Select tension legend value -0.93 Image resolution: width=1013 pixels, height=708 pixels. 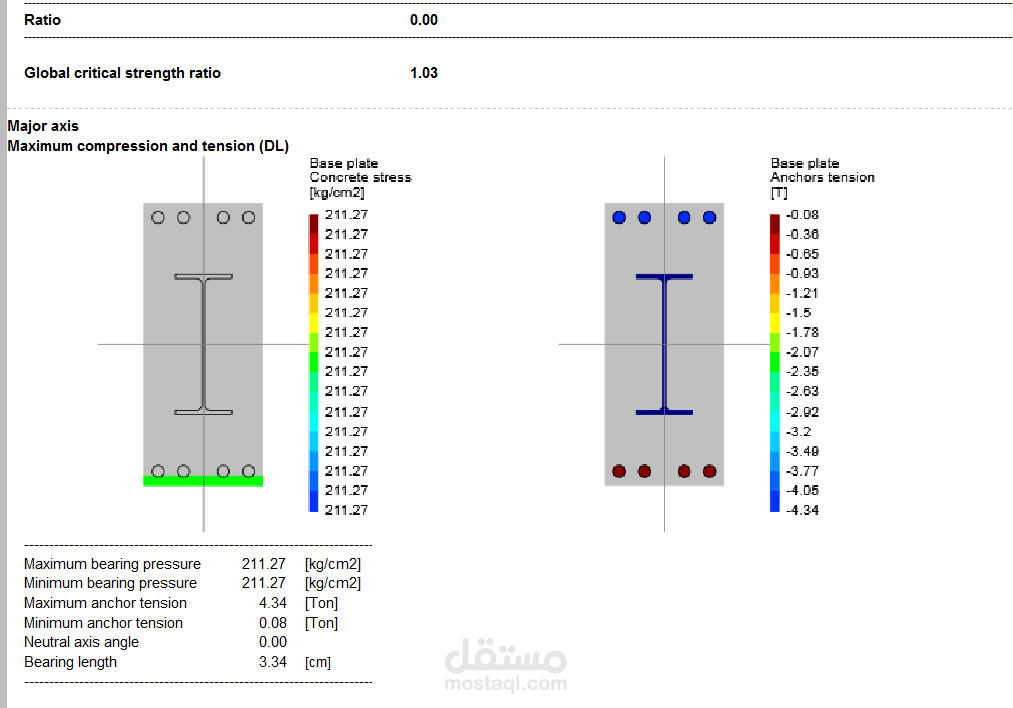(x=802, y=273)
